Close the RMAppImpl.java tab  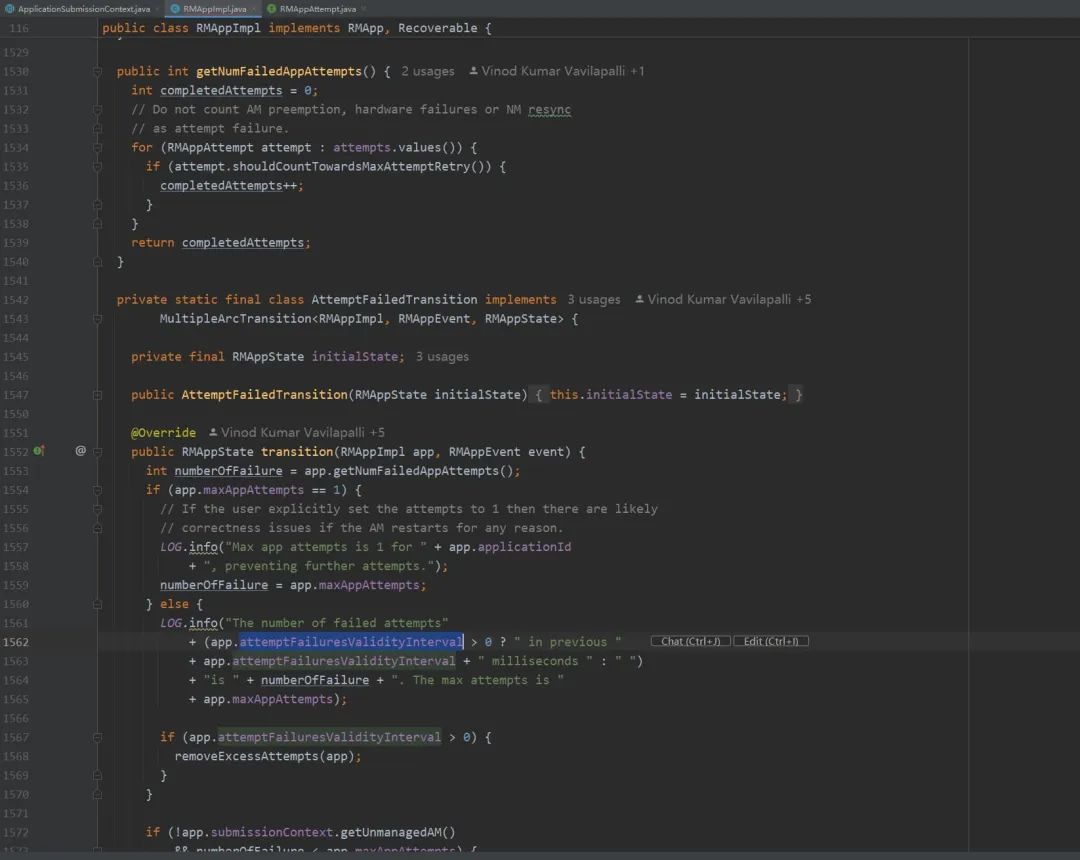tap(253, 9)
